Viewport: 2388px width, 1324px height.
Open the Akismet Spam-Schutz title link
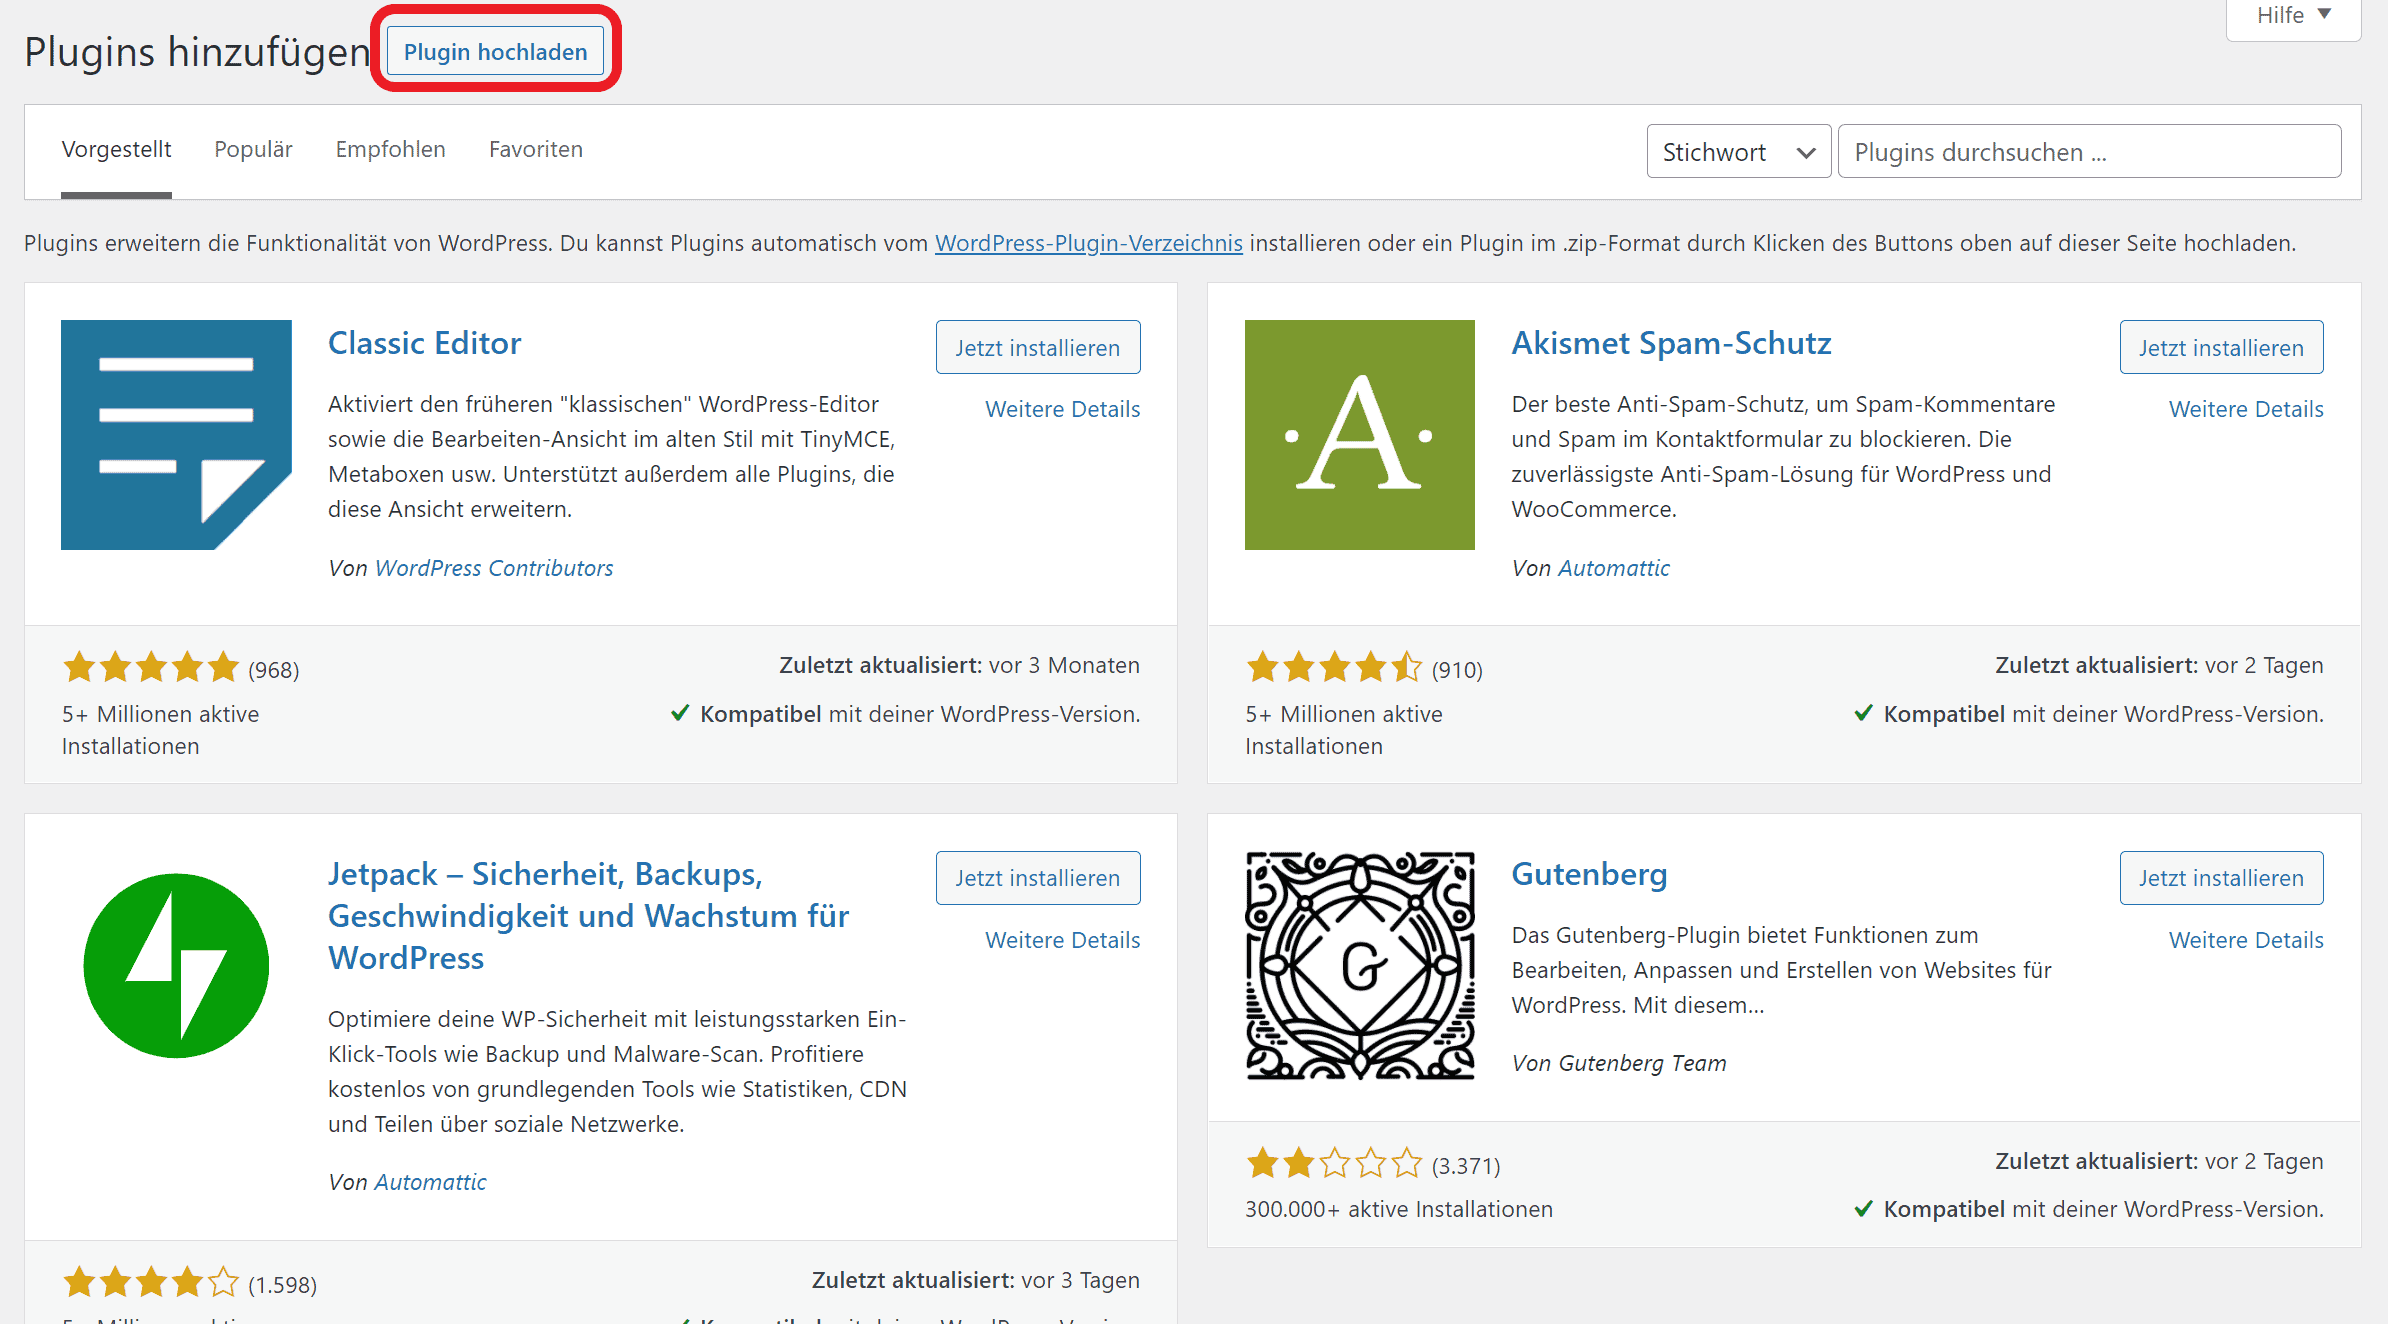[x=1672, y=343]
